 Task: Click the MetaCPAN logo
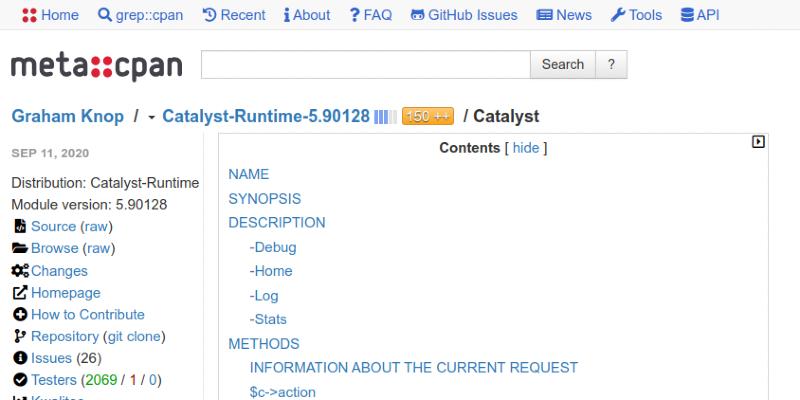click(97, 66)
